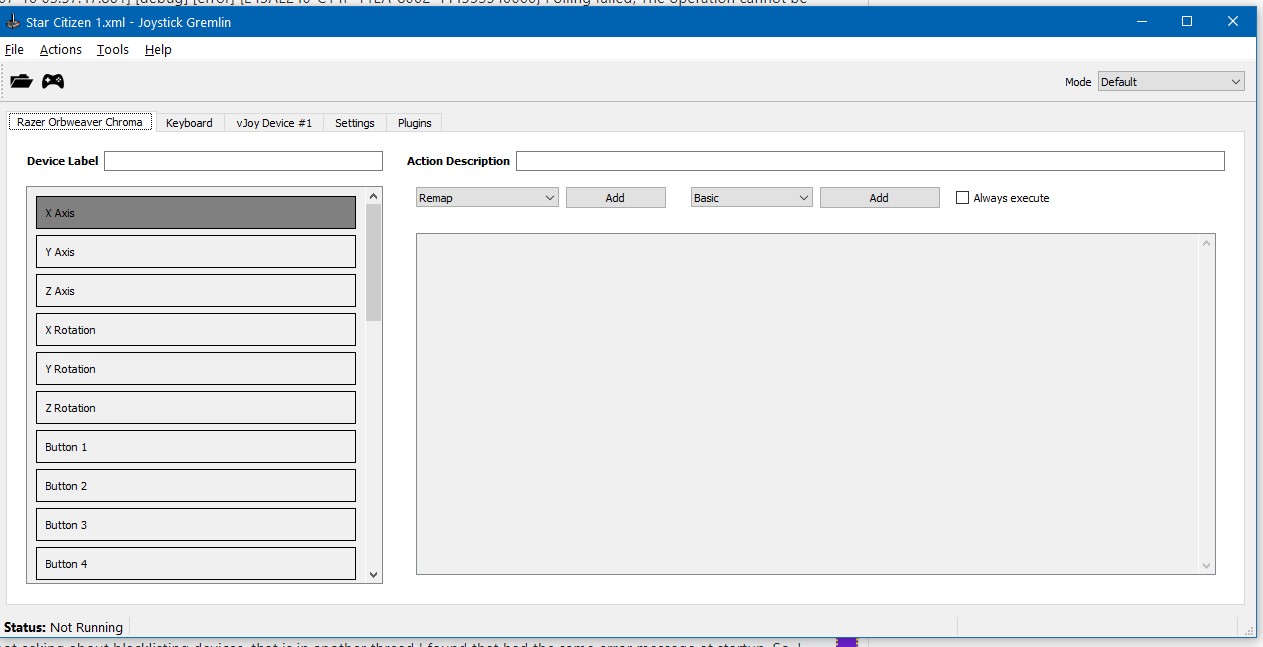Image resolution: width=1263 pixels, height=647 pixels.
Task: Select the Button 3 input item
Action: click(x=196, y=525)
